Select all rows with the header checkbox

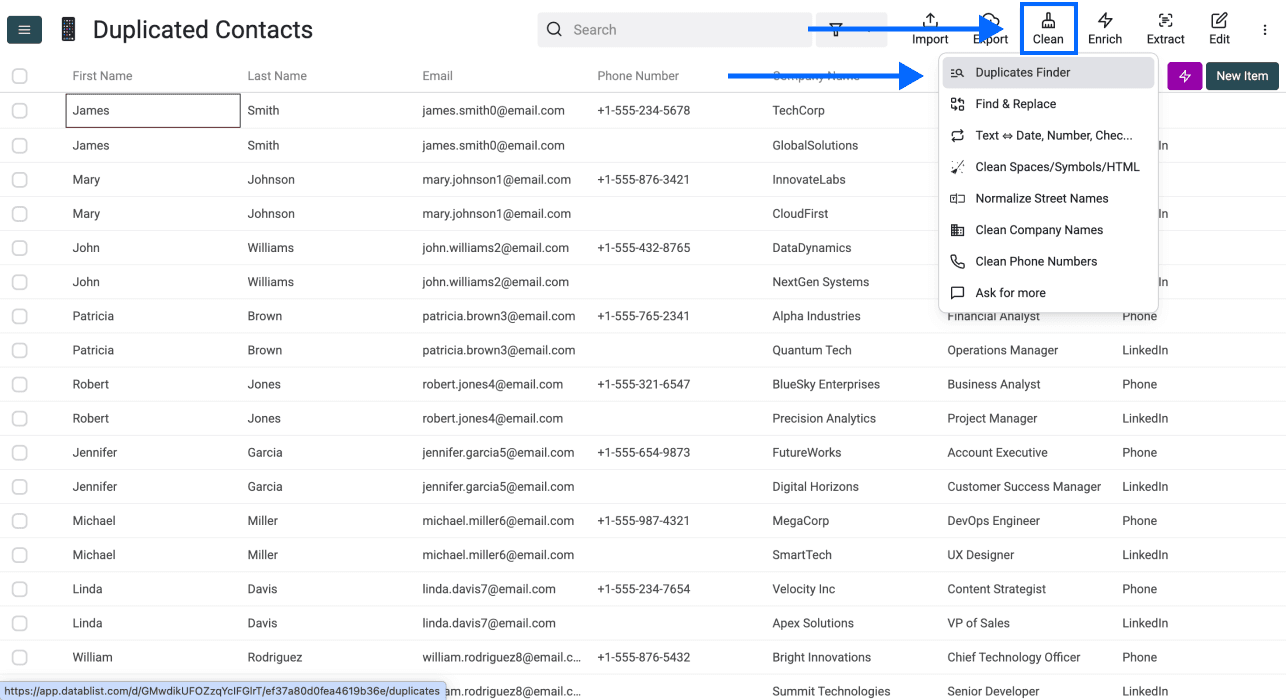19,75
